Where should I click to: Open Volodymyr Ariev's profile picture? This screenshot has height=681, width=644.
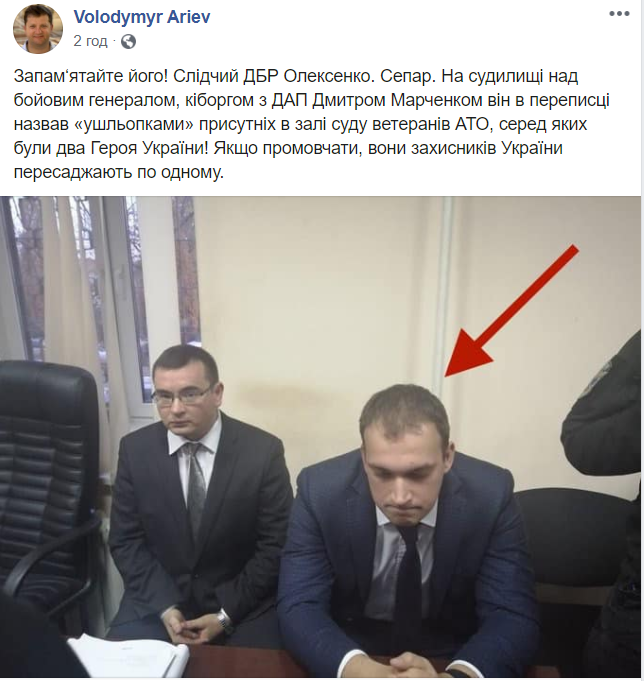[38, 29]
